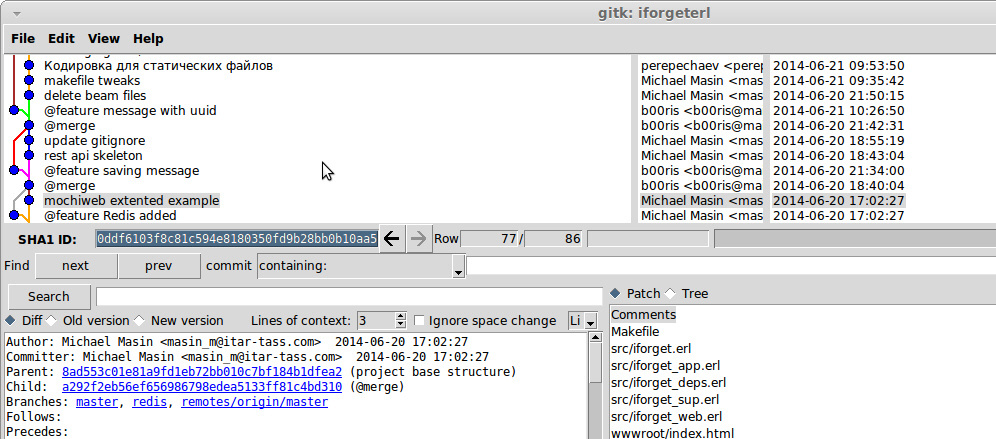Decrease lines of context with down stepper
This screenshot has height=439, width=996.
point(400,325)
